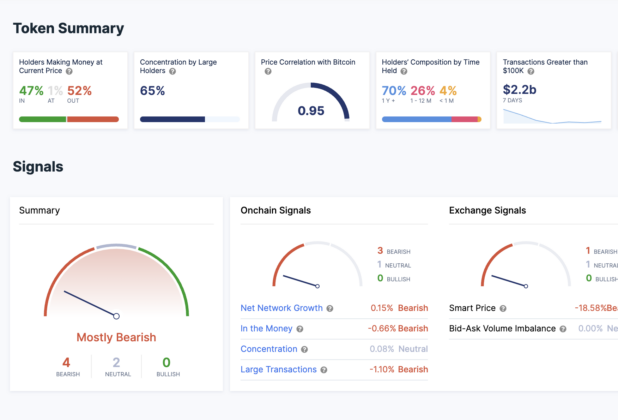Open help icon beside Concentration by Large Holders
Screen dimensions: 618x420
point(172,71)
